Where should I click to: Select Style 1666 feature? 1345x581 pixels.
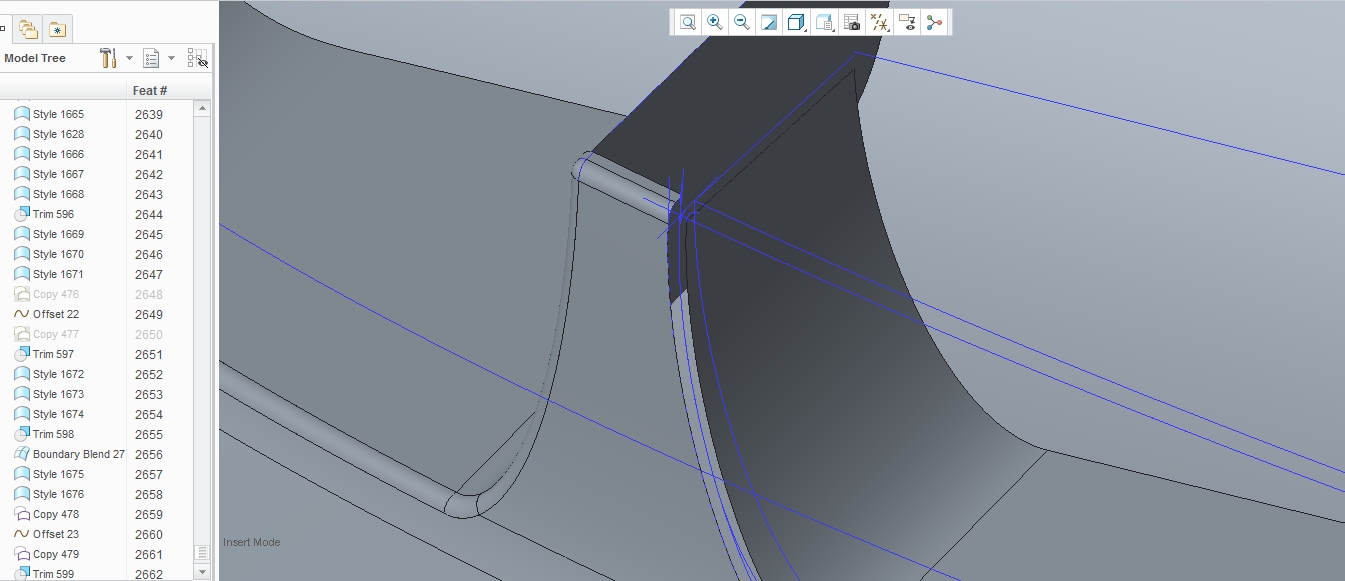(58, 154)
